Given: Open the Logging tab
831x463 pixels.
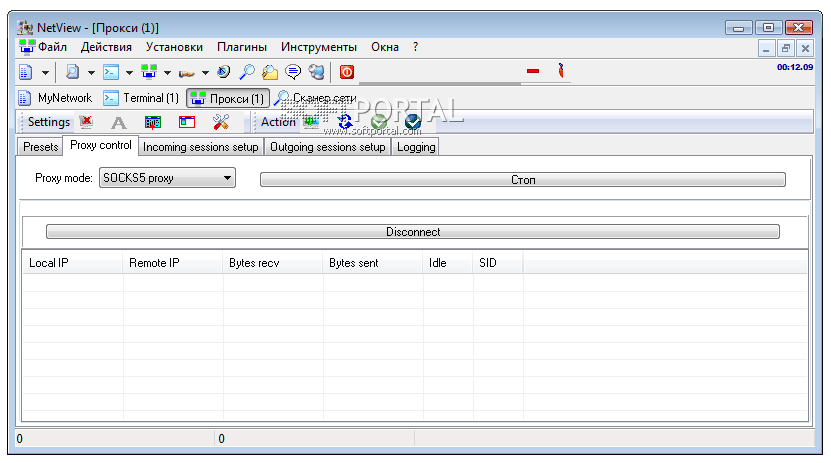Looking at the screenshot, I should [x=416, y=147].
